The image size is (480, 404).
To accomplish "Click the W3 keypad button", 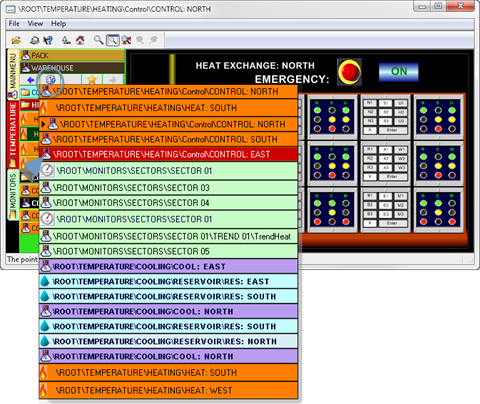I will coord(401,168).
